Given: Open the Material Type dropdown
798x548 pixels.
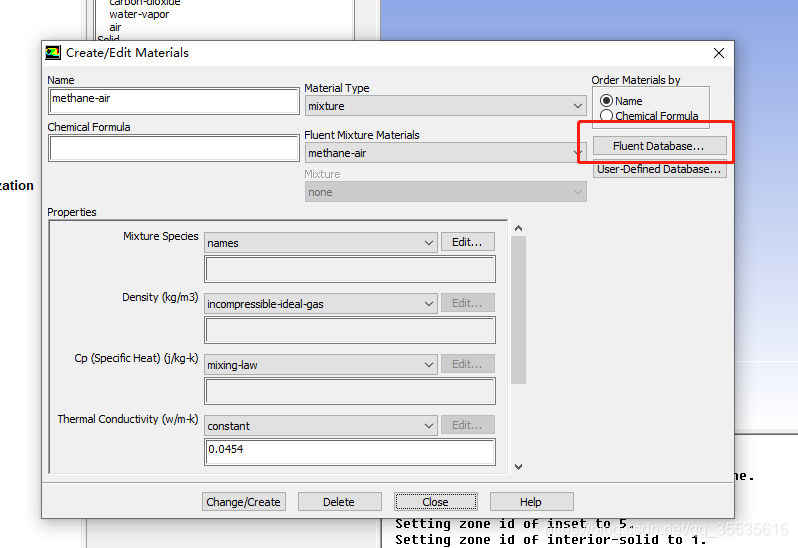Looking at the screenshot, I should [x=445, y=106].
